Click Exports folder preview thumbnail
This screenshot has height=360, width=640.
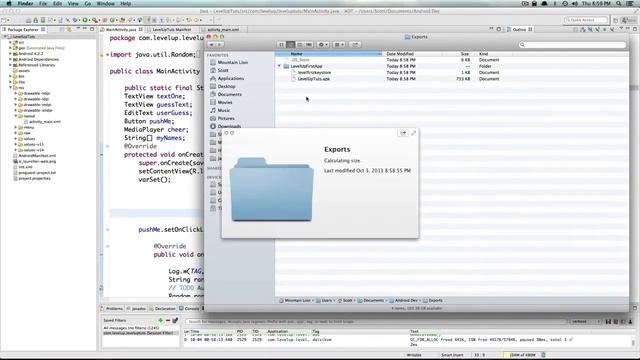coord(272,189)
